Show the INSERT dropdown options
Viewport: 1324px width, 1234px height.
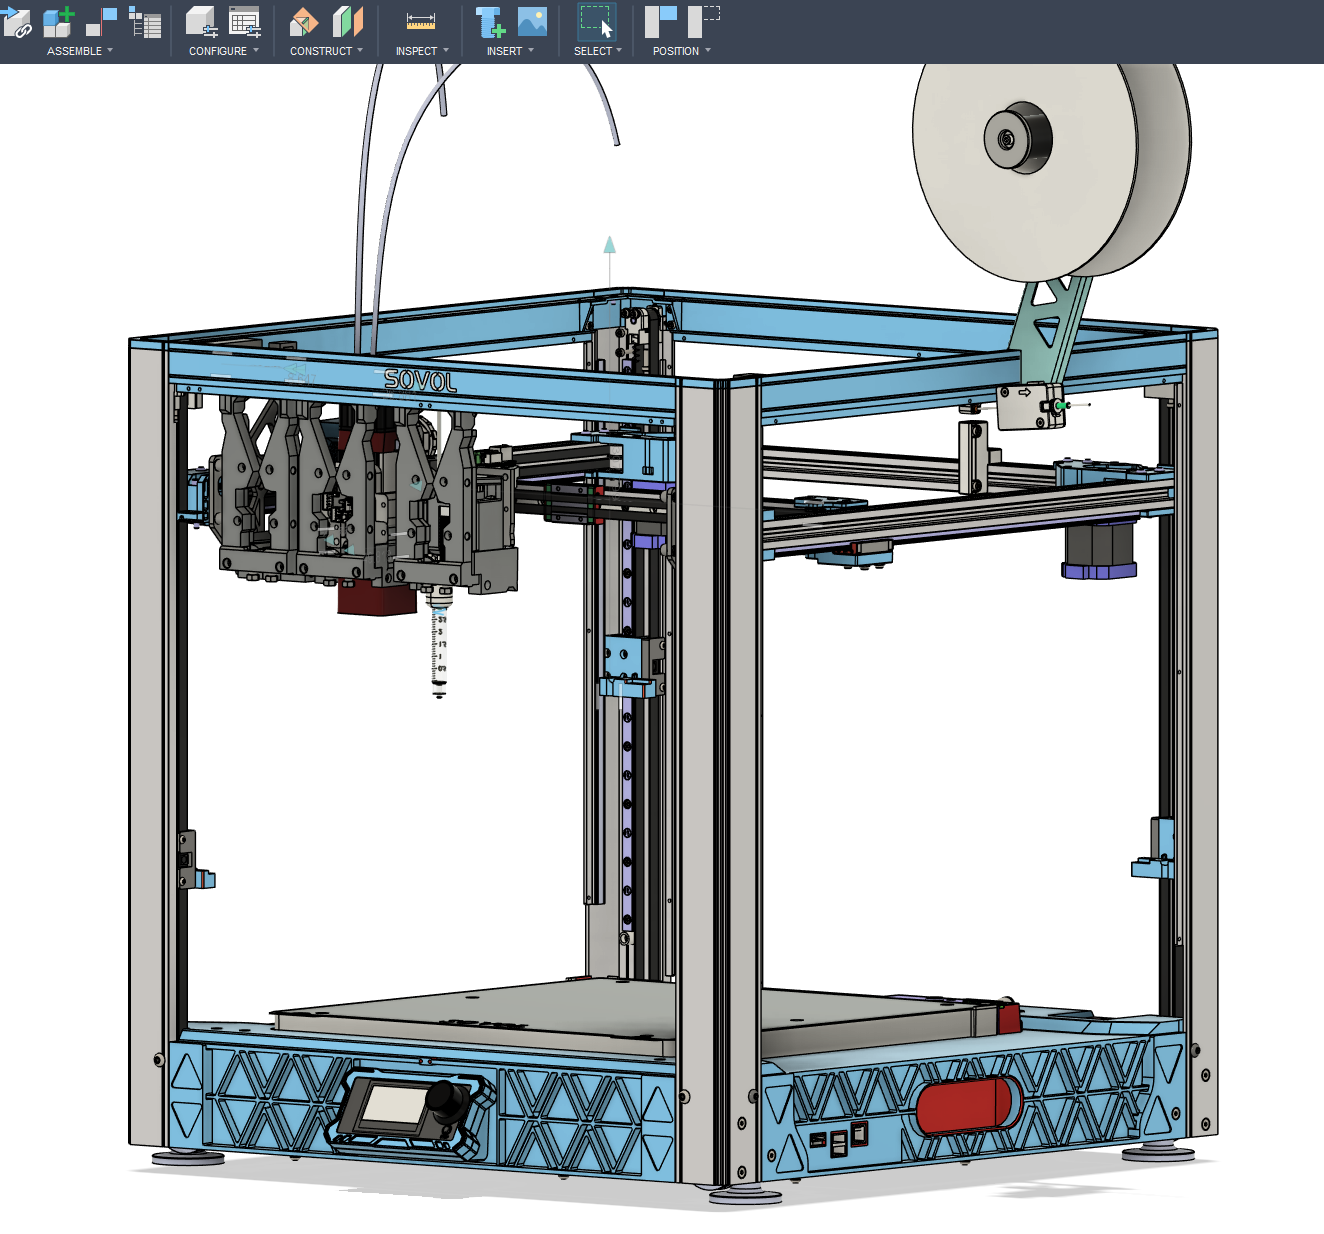tap(510, 51)
